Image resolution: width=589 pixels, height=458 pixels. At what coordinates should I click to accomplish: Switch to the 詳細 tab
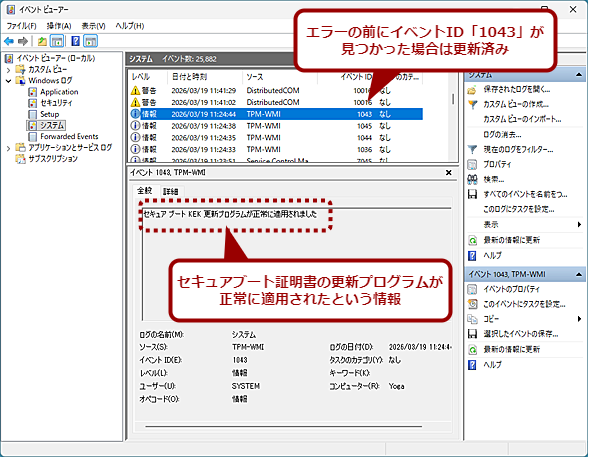click(171, 191)
